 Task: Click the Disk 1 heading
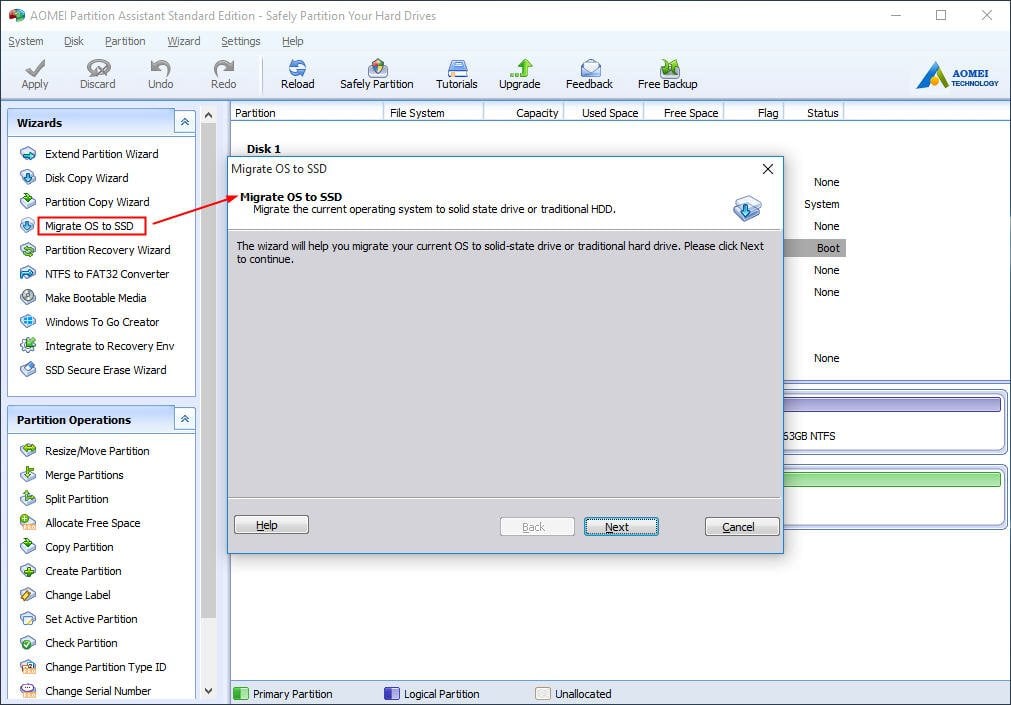coord(264,149)
